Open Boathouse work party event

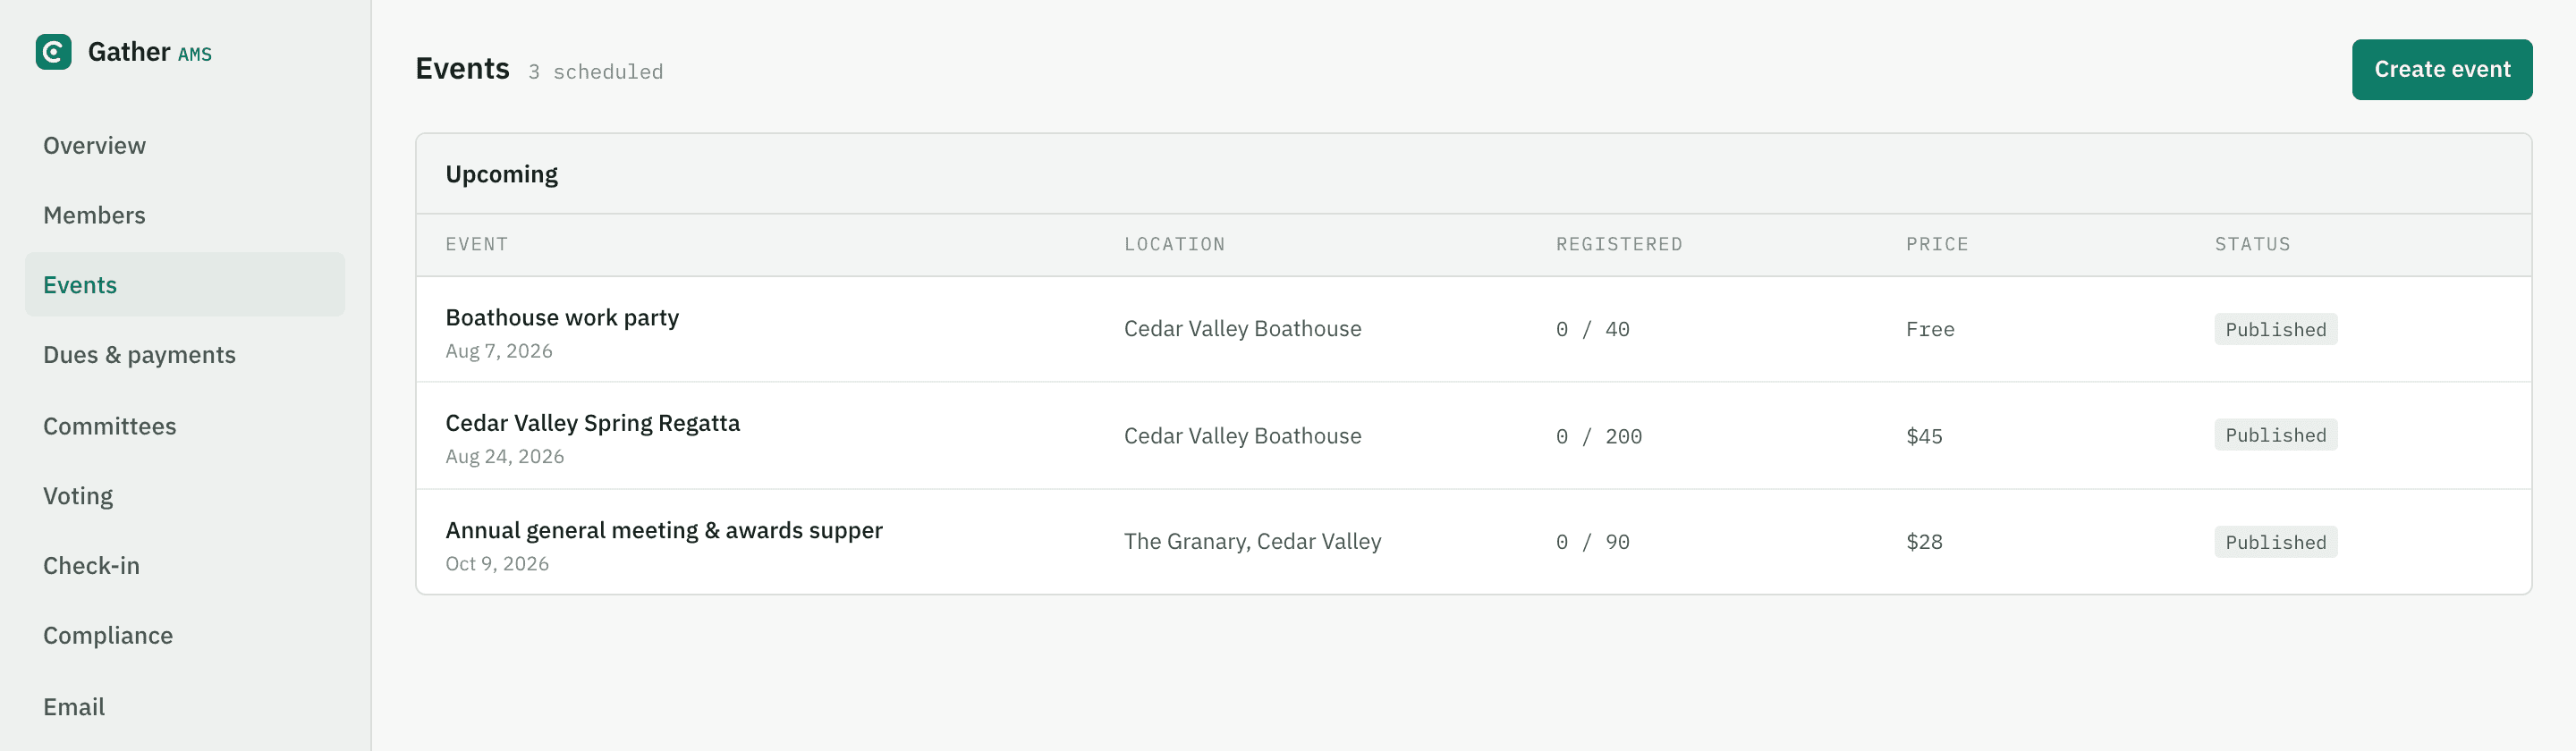click(x=562, y=317)
